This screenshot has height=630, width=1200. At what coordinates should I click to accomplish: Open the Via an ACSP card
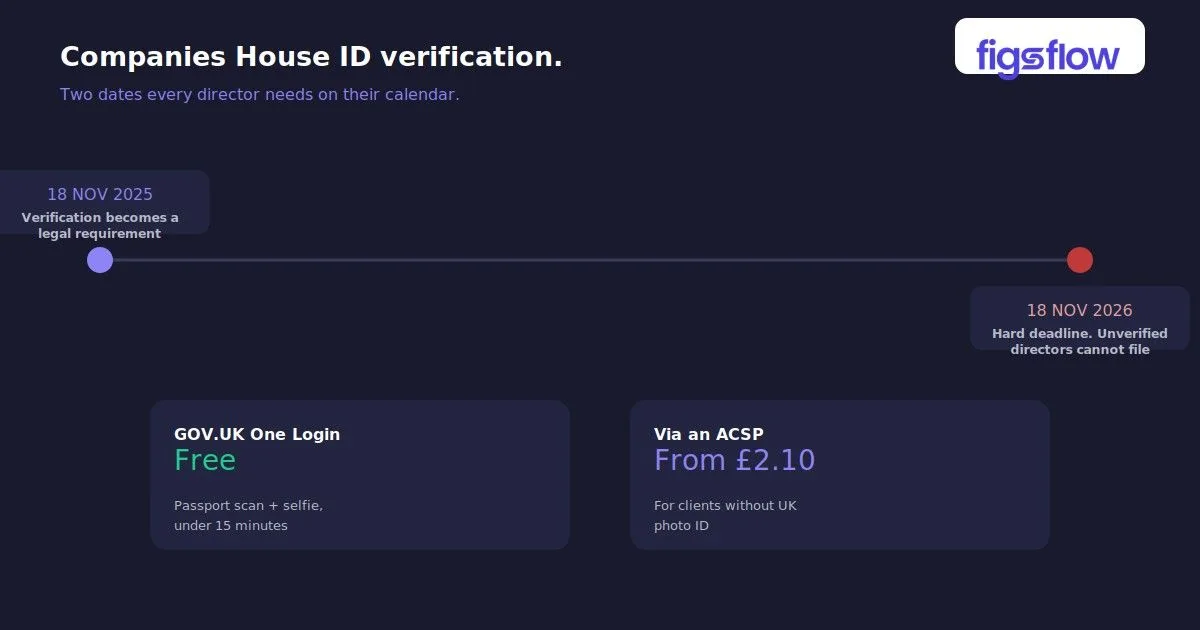[840, 475]
